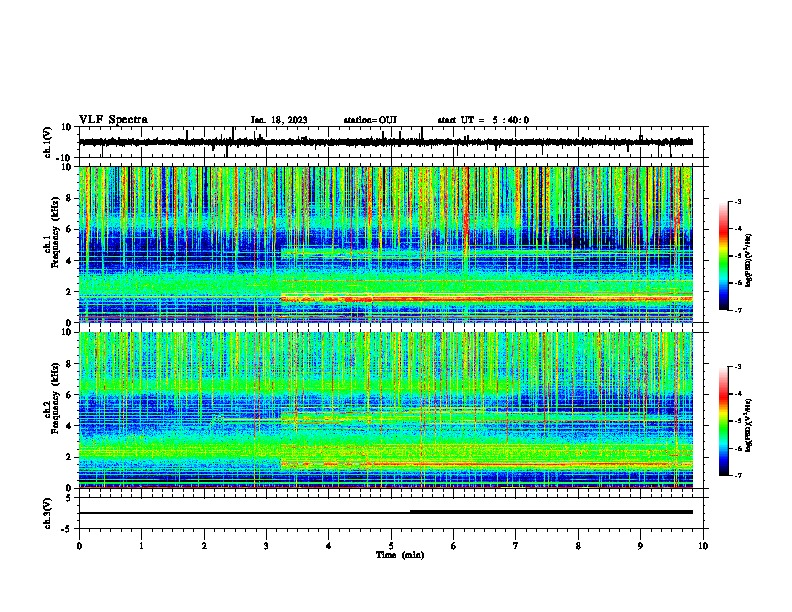Click the "-3" tick on ch.2 colorbar

738,367
